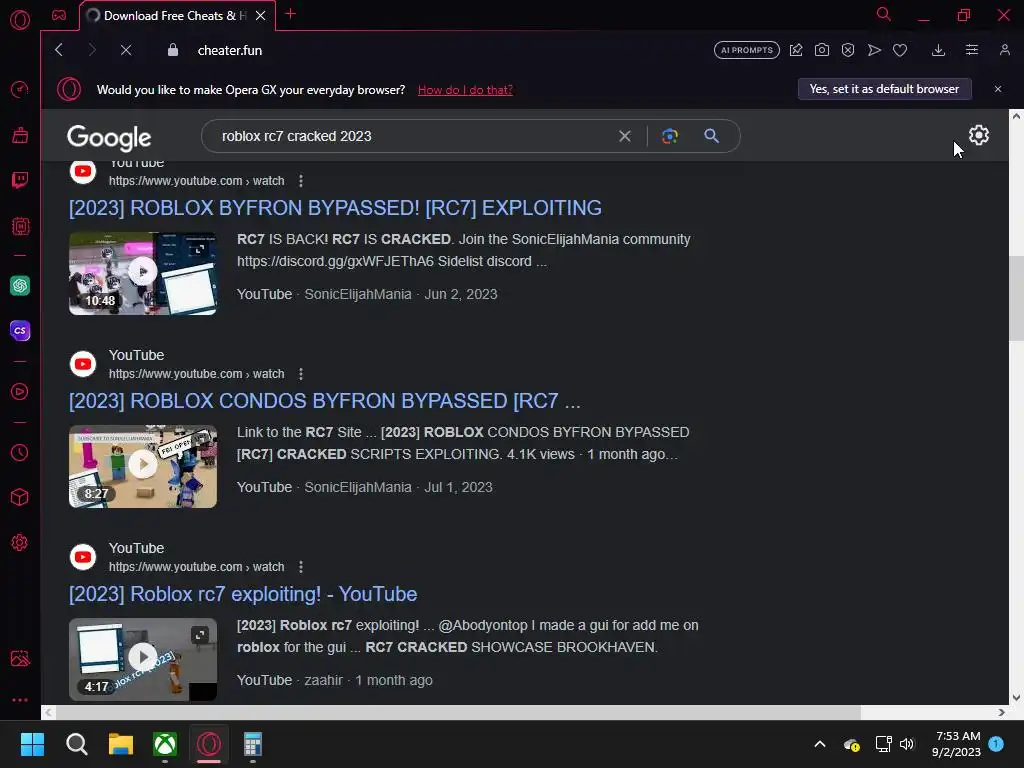This screenshot has height=768, width=1024.
Task: Play the 8:27 video thumbnail
Action: [142, 466]
